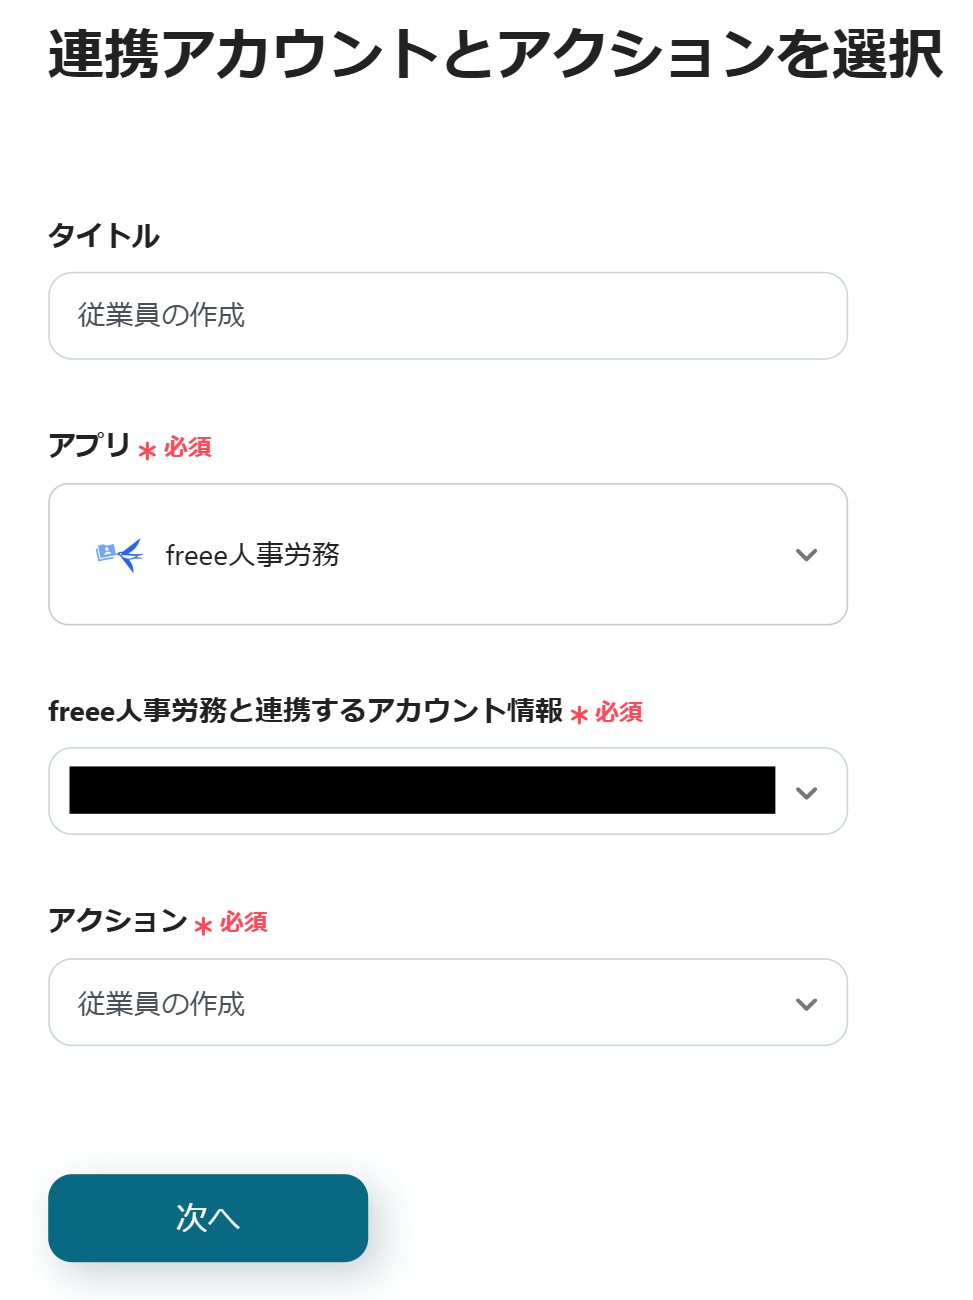Screen dimensions: 973x1300
Task: Click the 連携アカウントとアクションを選択 page heading
Action: [495, 54]
